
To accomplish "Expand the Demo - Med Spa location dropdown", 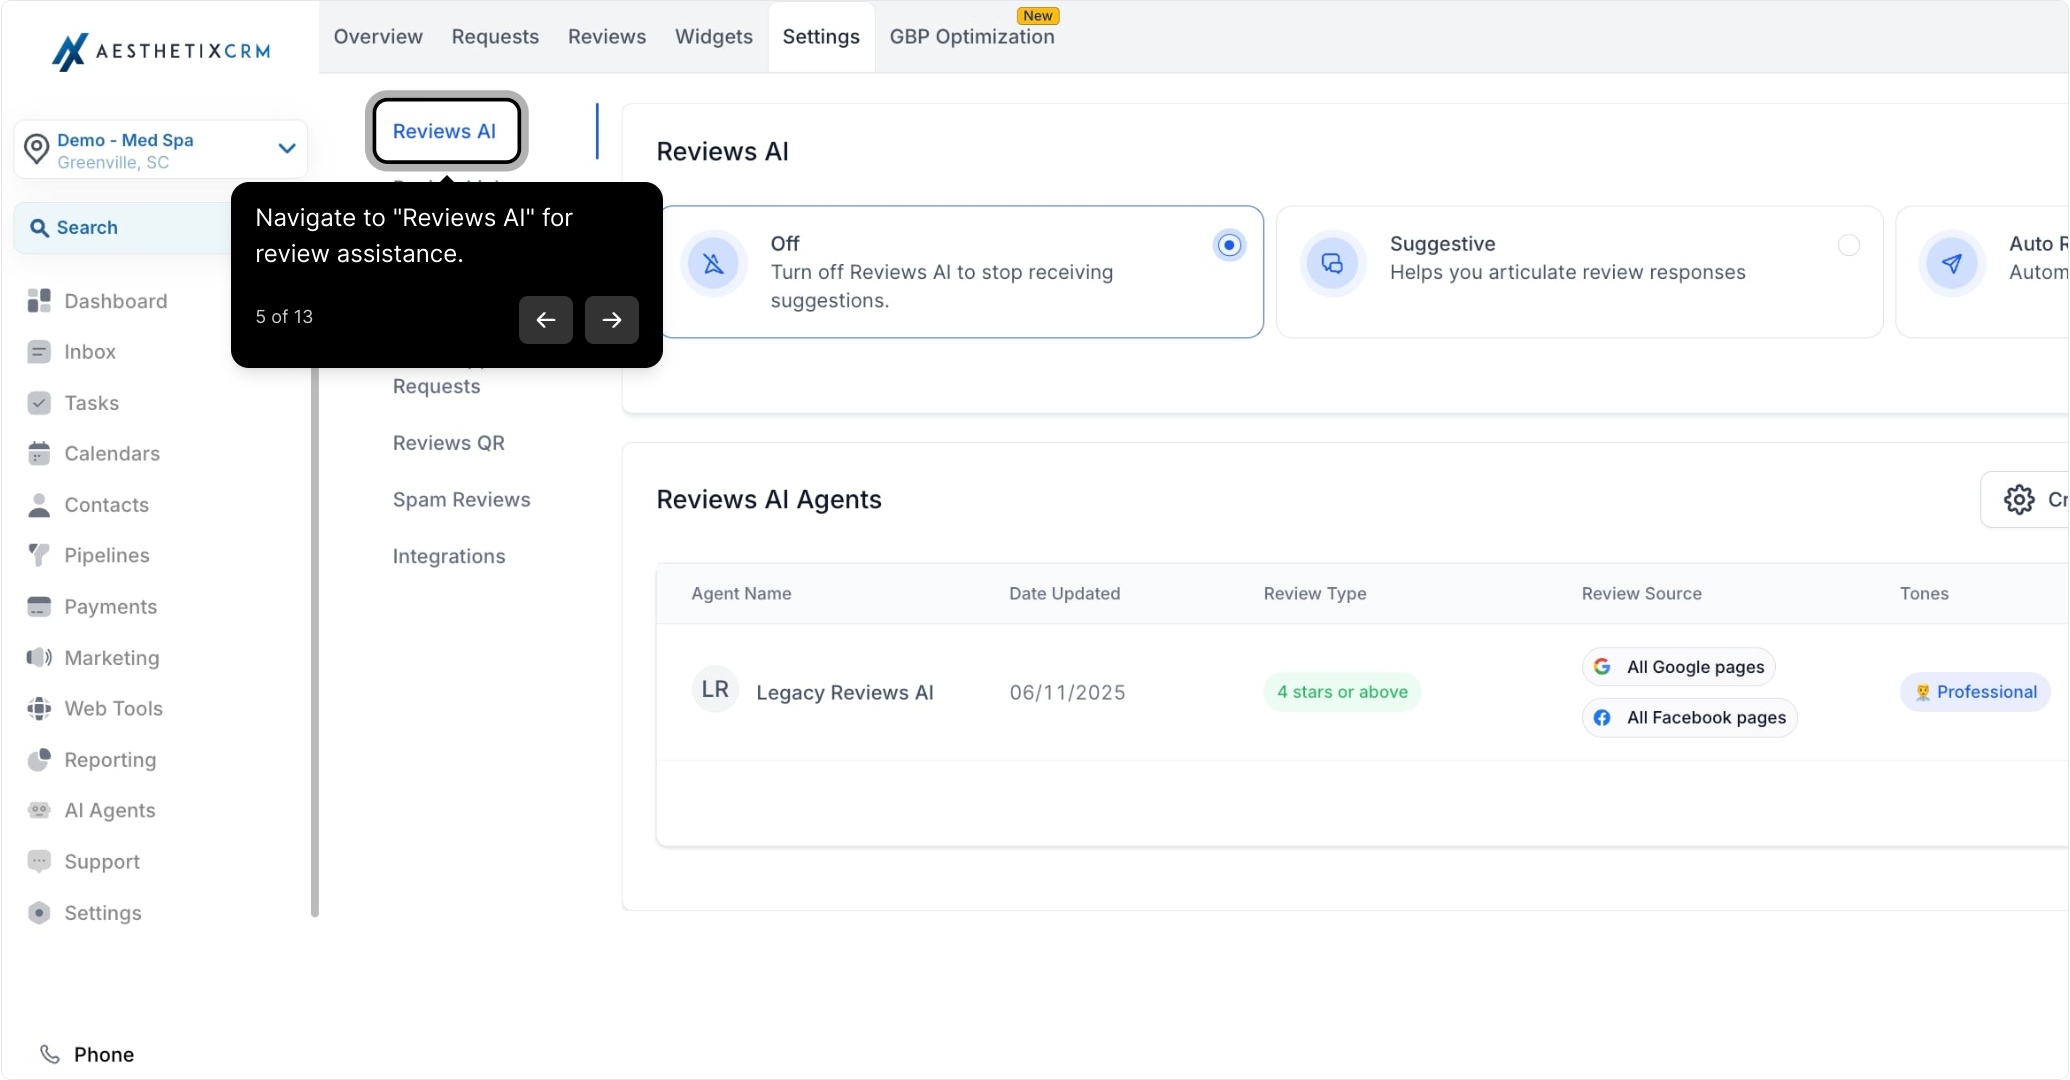I will [x=287, y=149].
